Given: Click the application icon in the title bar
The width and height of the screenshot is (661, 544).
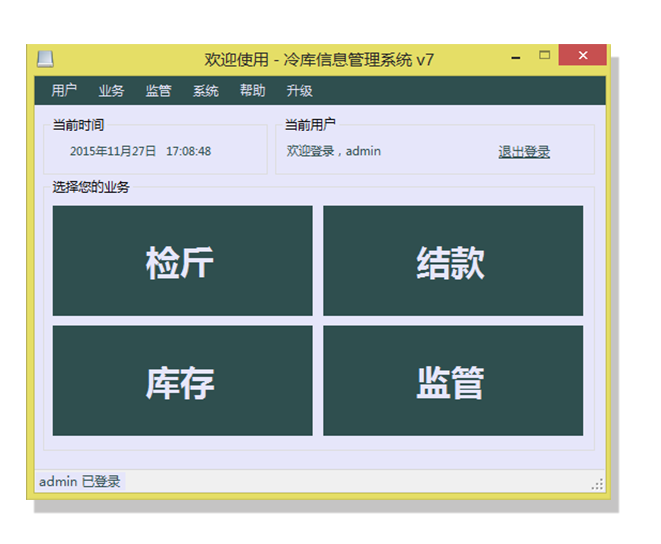Looking at the screenshot, I should click(45, 59).
